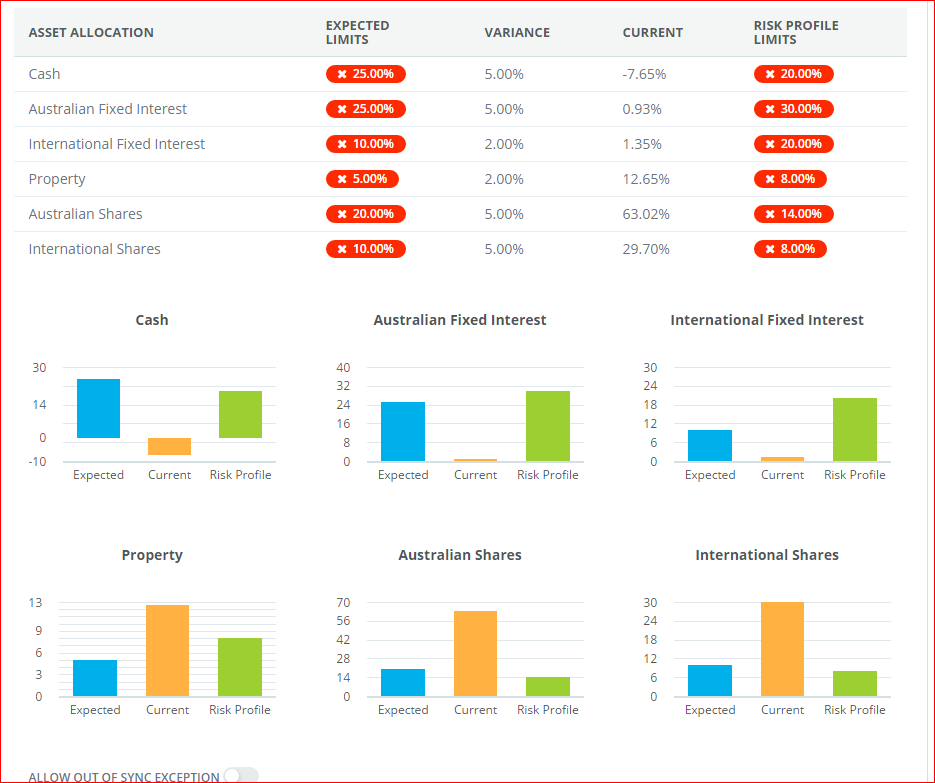Screen dimensions: 935x783
Task: Click Cash expected limit 25.00% badge
Action: click(365, 74)
